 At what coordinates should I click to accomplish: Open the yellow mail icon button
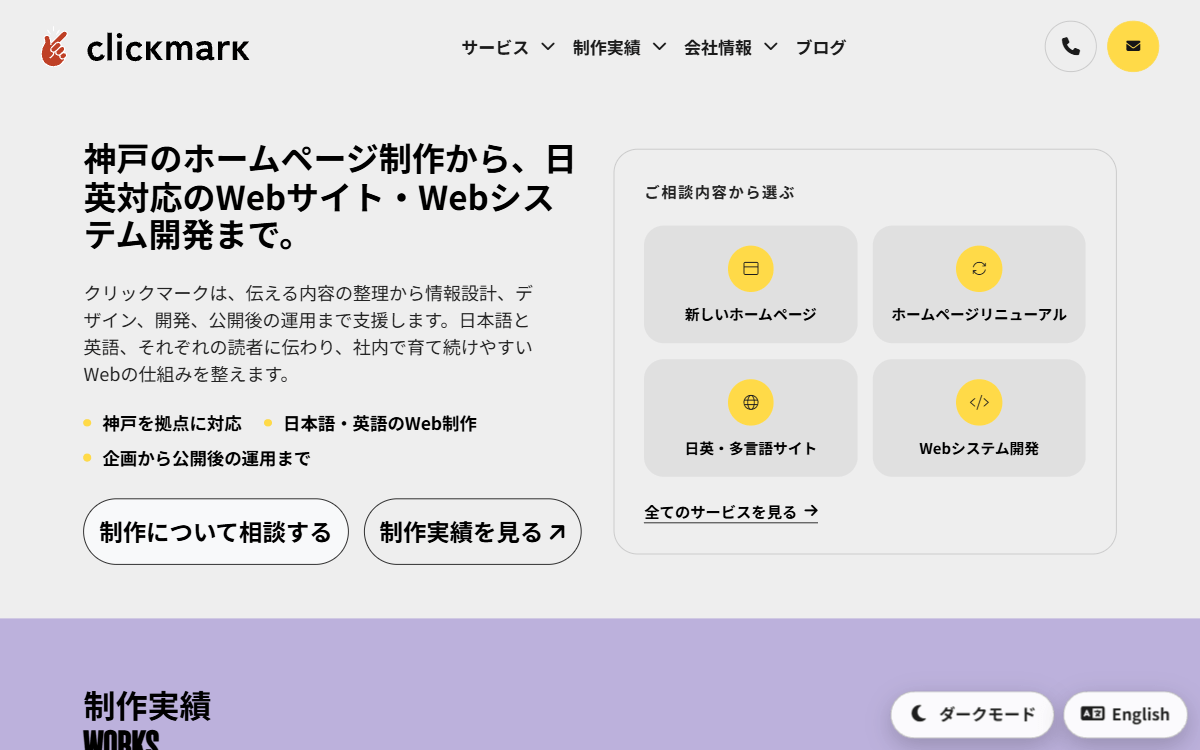[1133, 46]
